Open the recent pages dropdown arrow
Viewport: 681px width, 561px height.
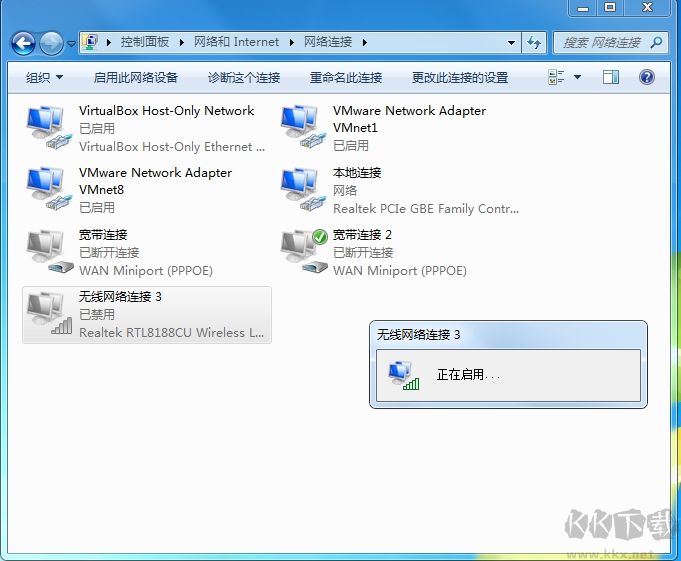coord(72,43)
